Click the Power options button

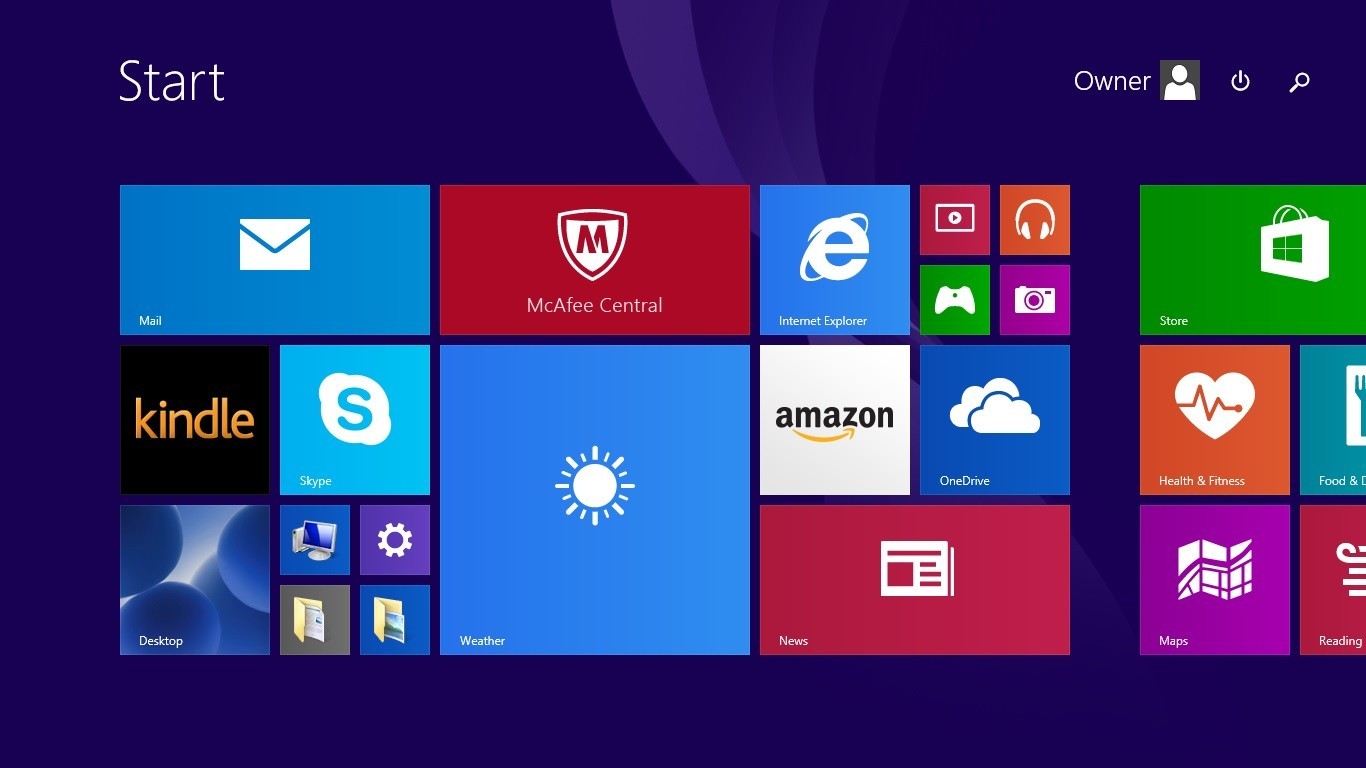(1240, 81)
